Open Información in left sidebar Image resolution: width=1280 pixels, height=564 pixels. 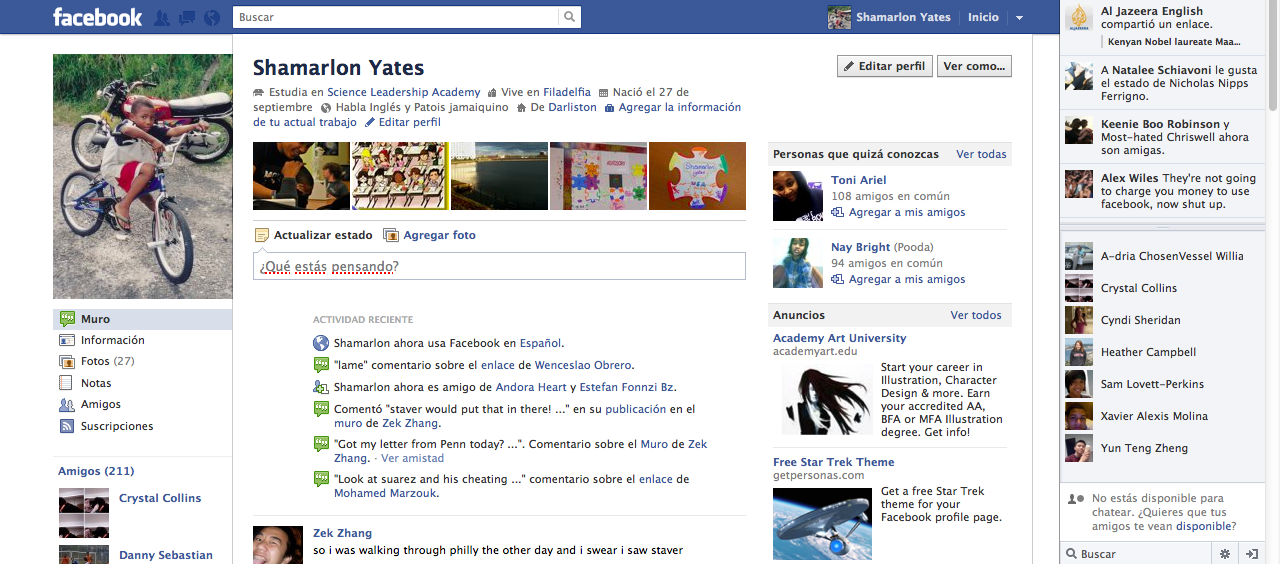[x=112, y=340]
